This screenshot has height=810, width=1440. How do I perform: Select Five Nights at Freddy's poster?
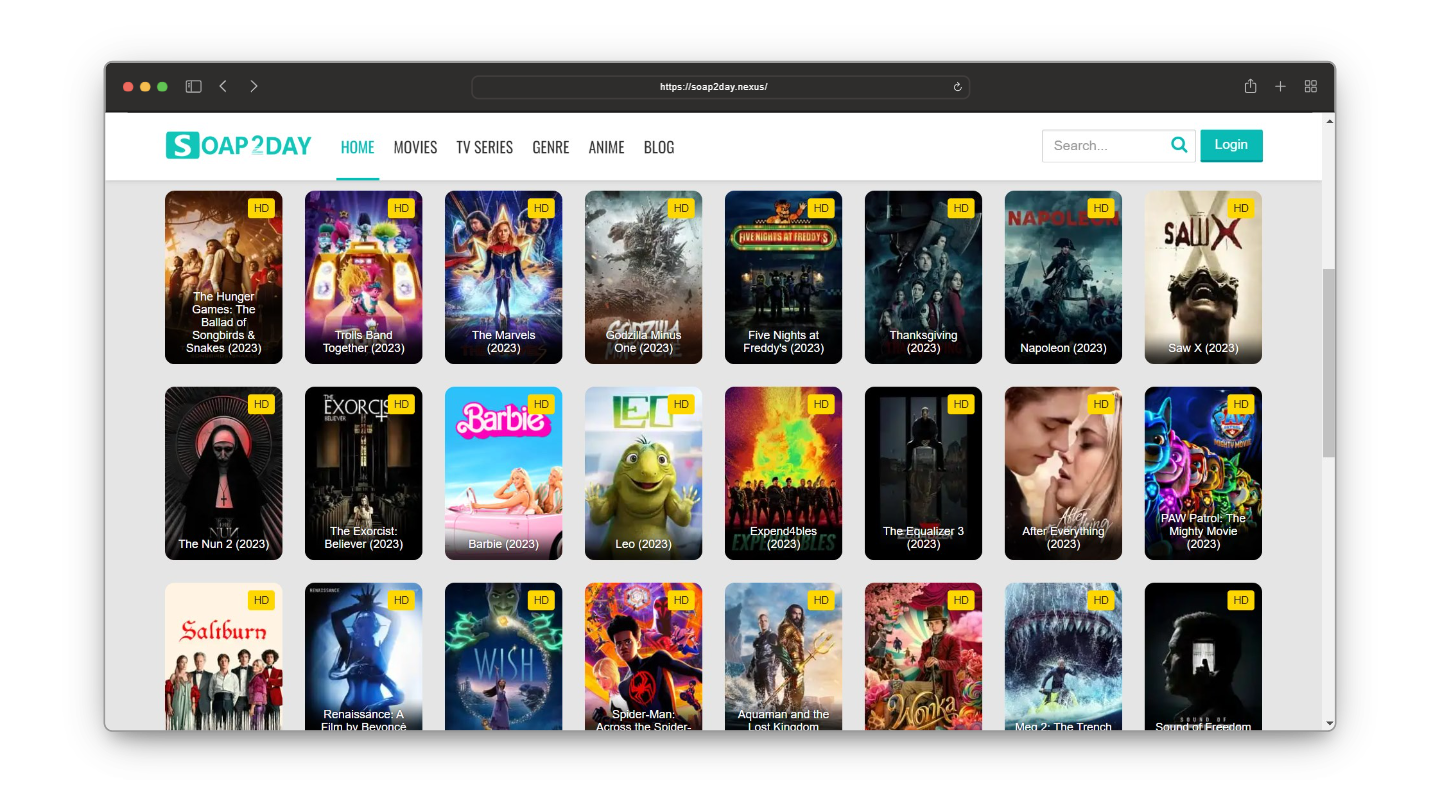click(x=784, y=277)
